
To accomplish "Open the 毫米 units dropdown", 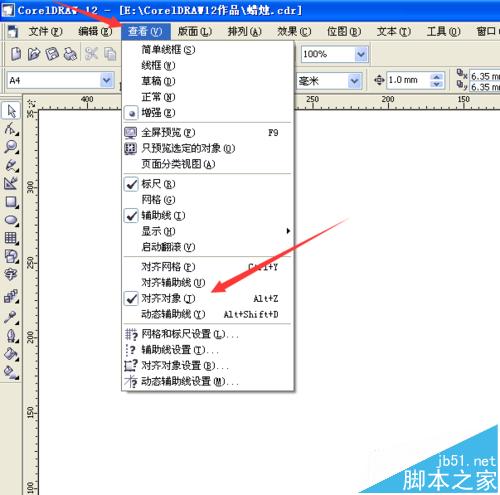I will pyautogui.click(x=354, y=81).
